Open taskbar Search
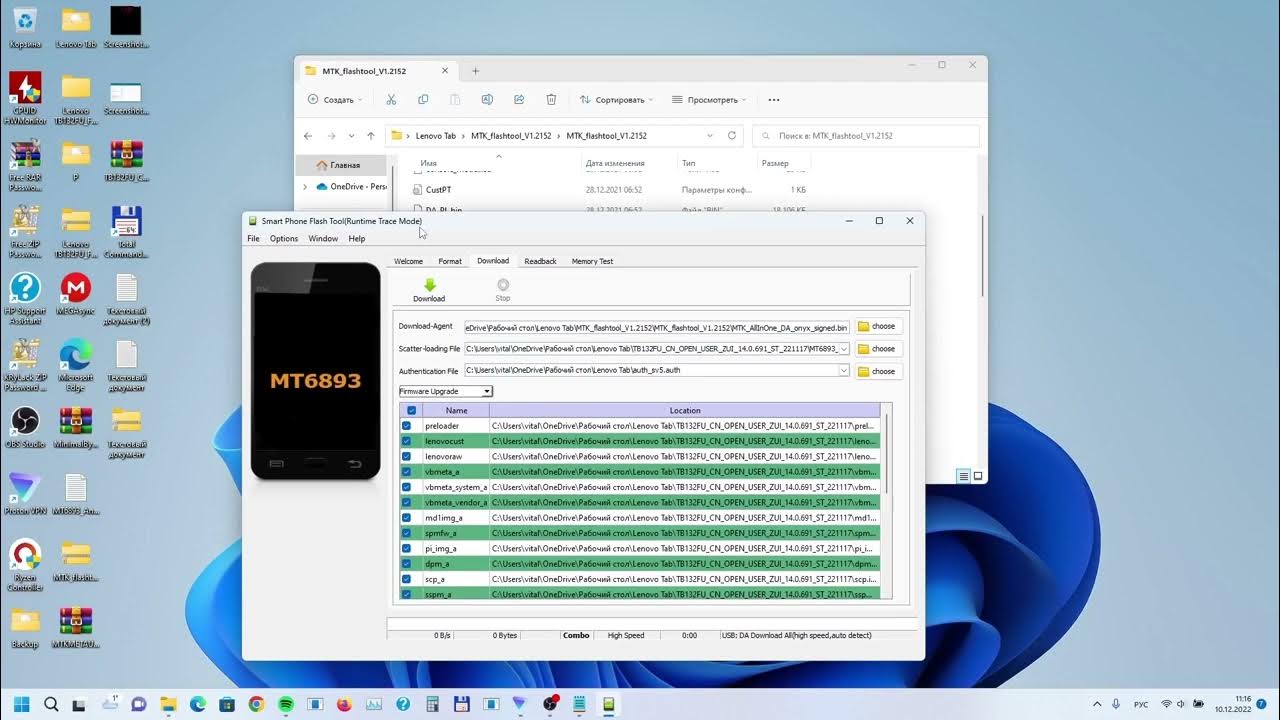Image resolution: width=1280 pixels, height=720 pixels. coord(51,704)
